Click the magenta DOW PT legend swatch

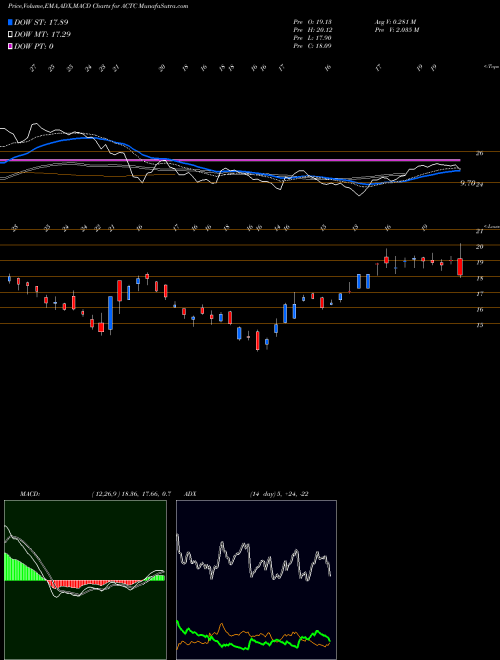(x=11, y=46)
